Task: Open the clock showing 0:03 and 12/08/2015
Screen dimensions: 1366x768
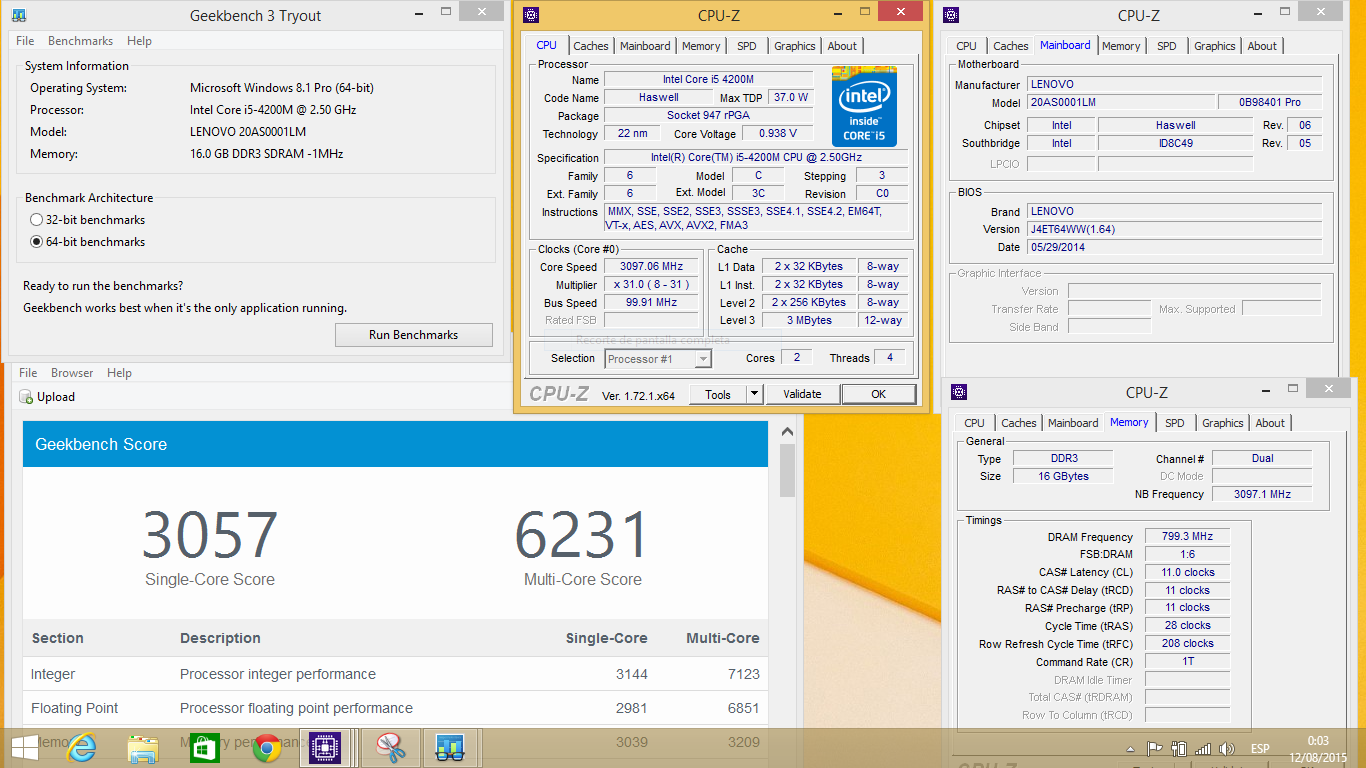Action: click(1318, 748)
